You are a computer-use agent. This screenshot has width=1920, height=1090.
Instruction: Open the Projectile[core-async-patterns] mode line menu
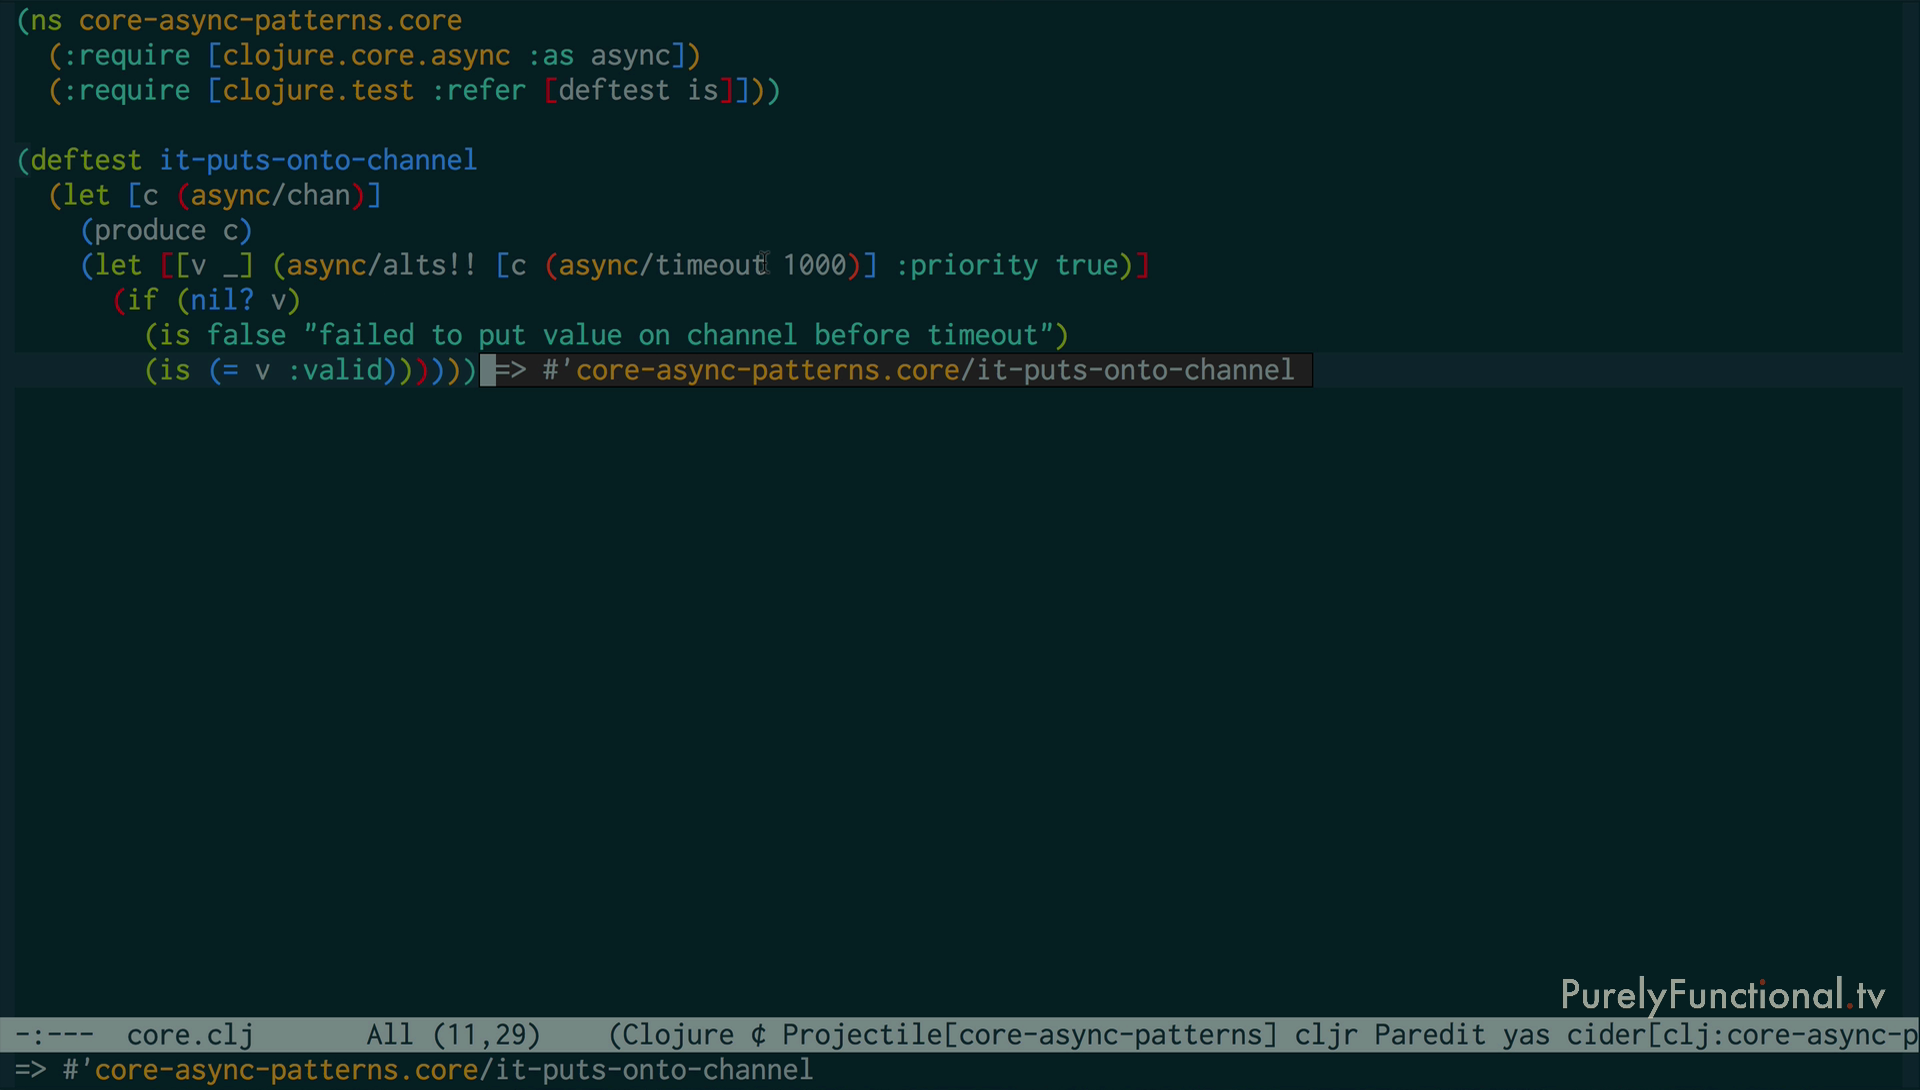[1029, 1035]
